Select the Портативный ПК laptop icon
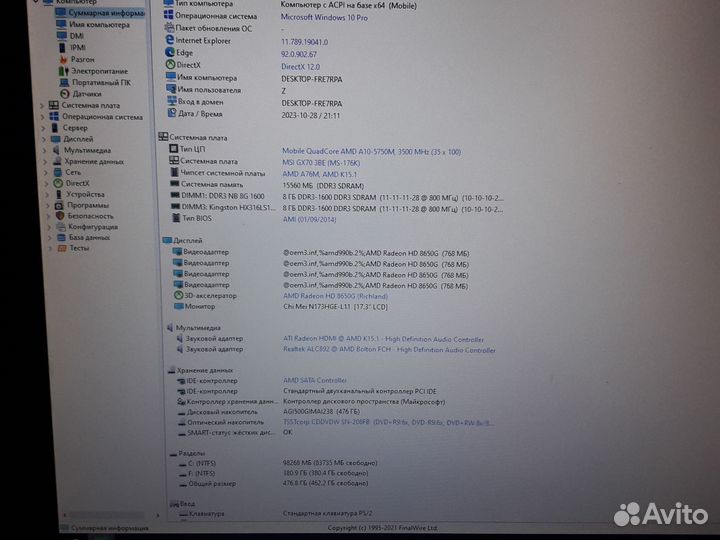This screenshot has height=540, width=720. point(64,83)
